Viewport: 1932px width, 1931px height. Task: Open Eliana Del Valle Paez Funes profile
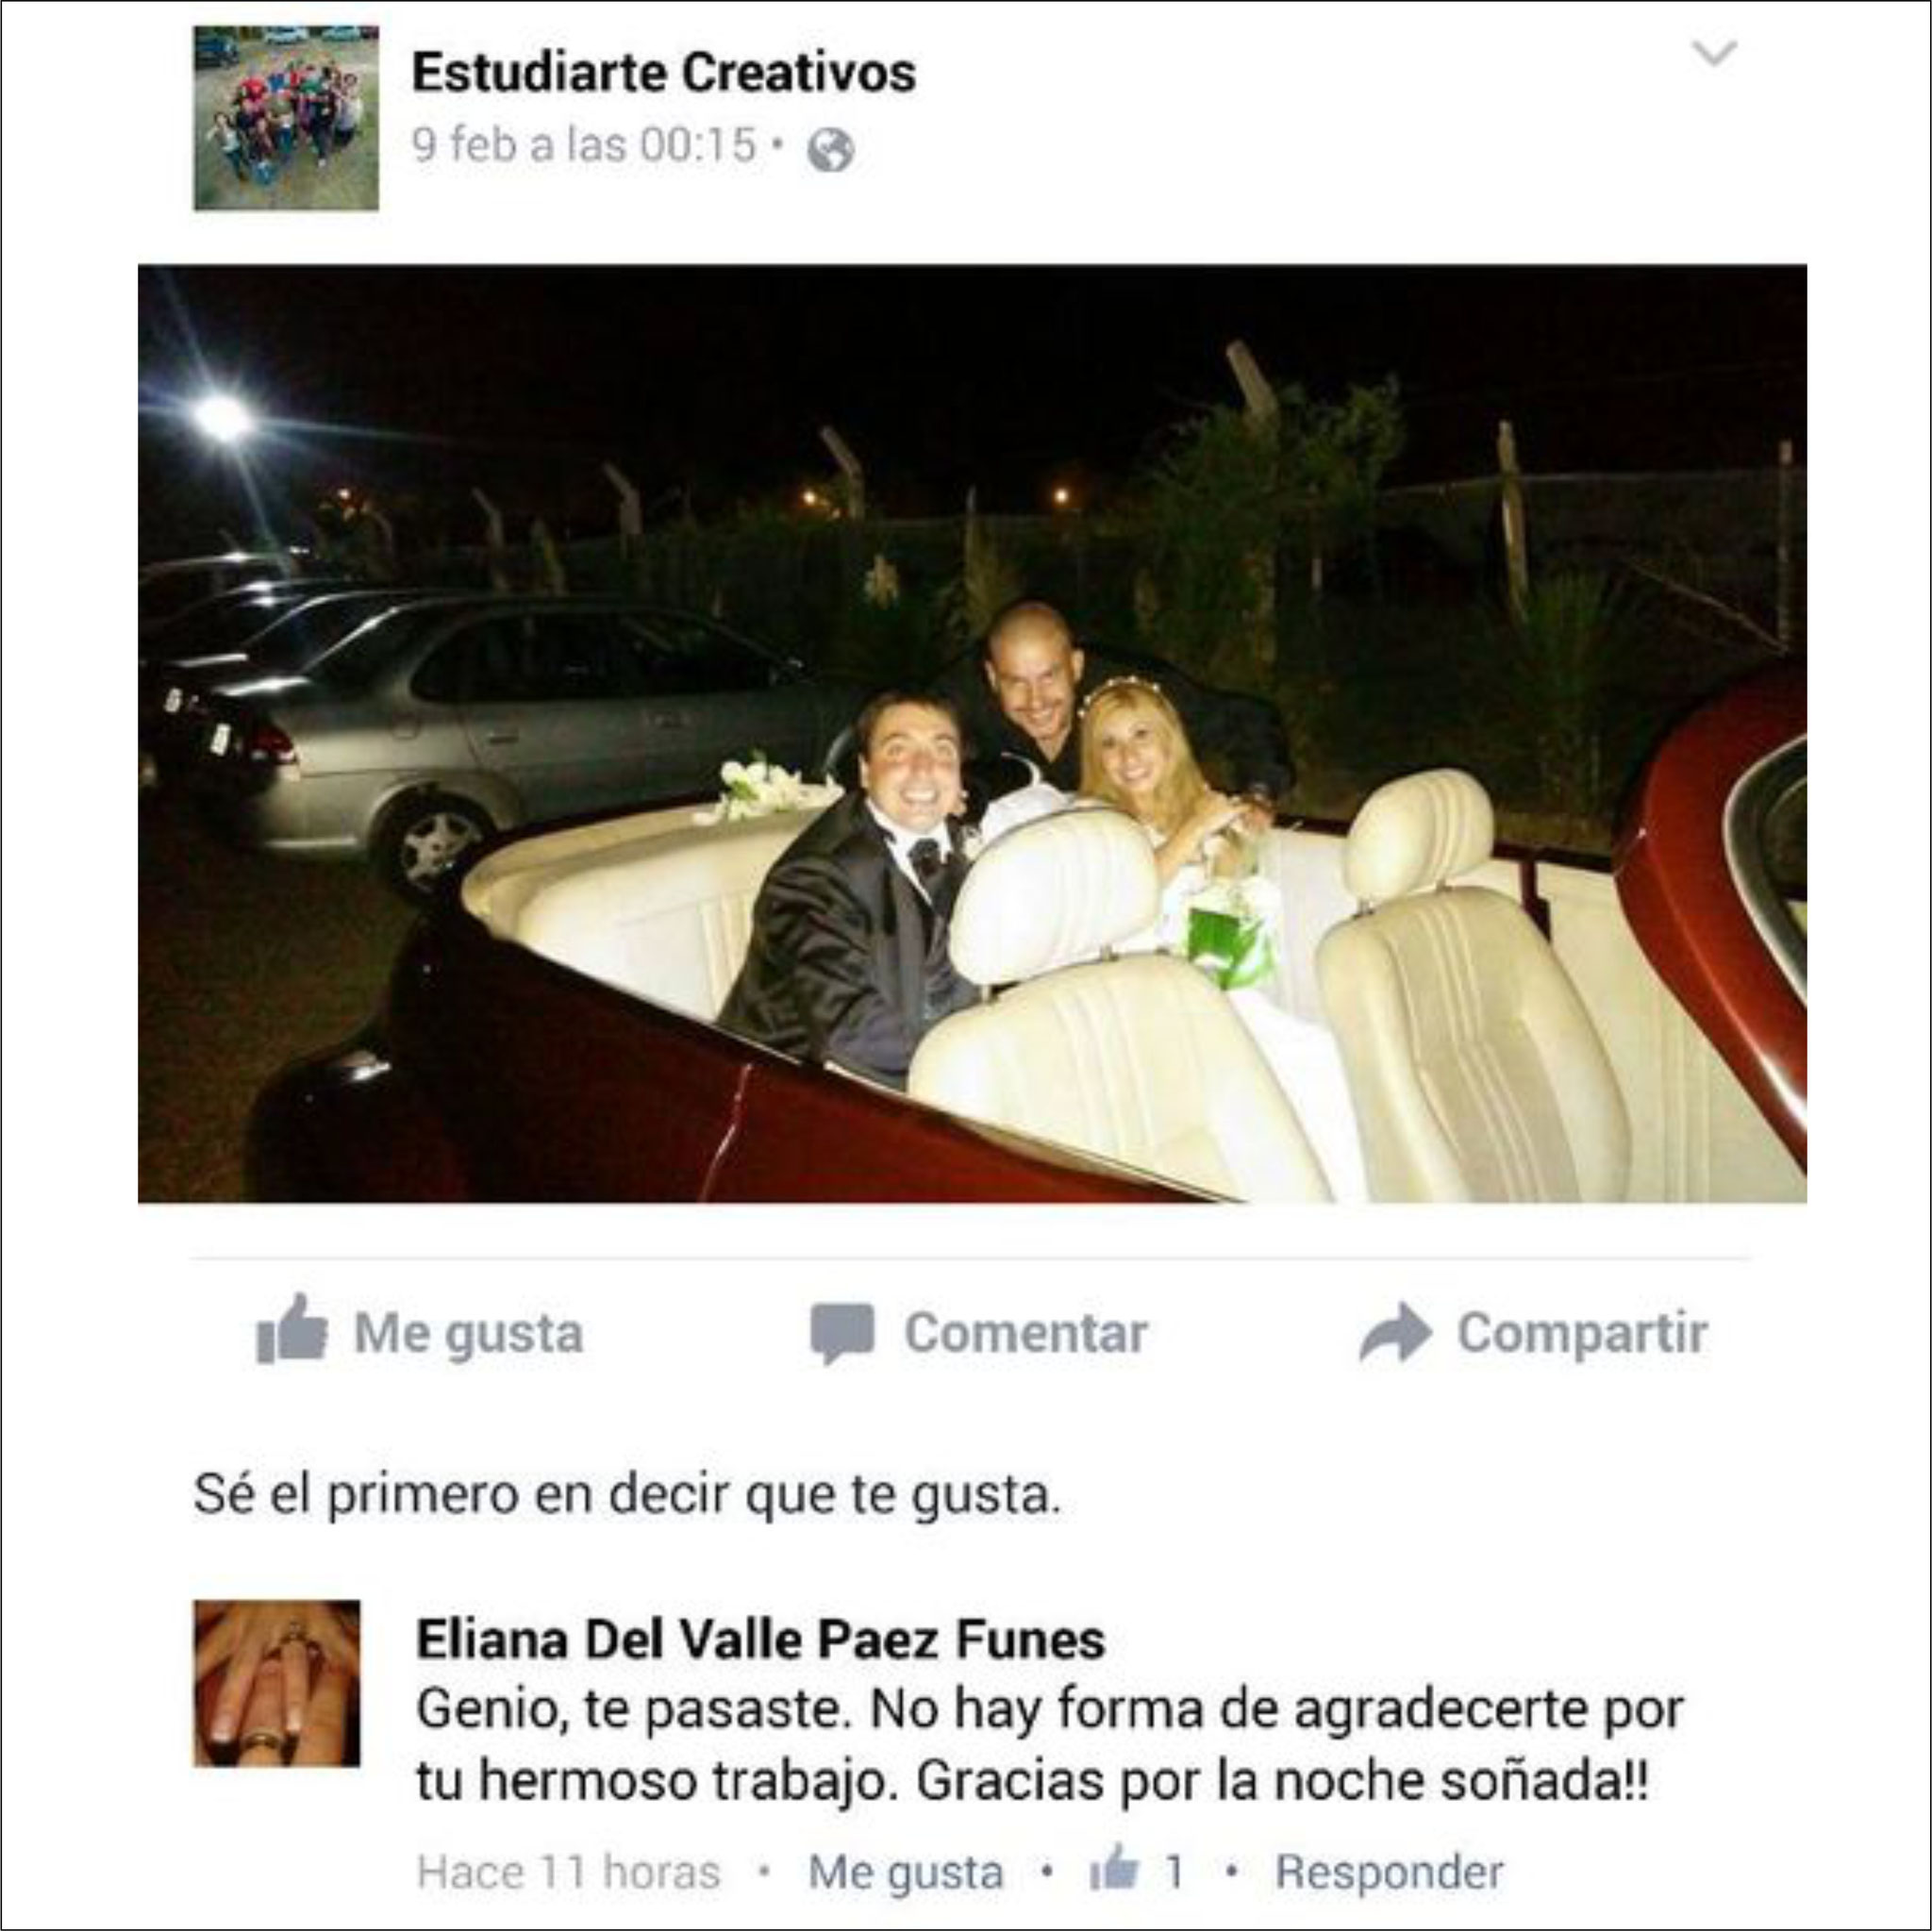(x=760, y=1640)
